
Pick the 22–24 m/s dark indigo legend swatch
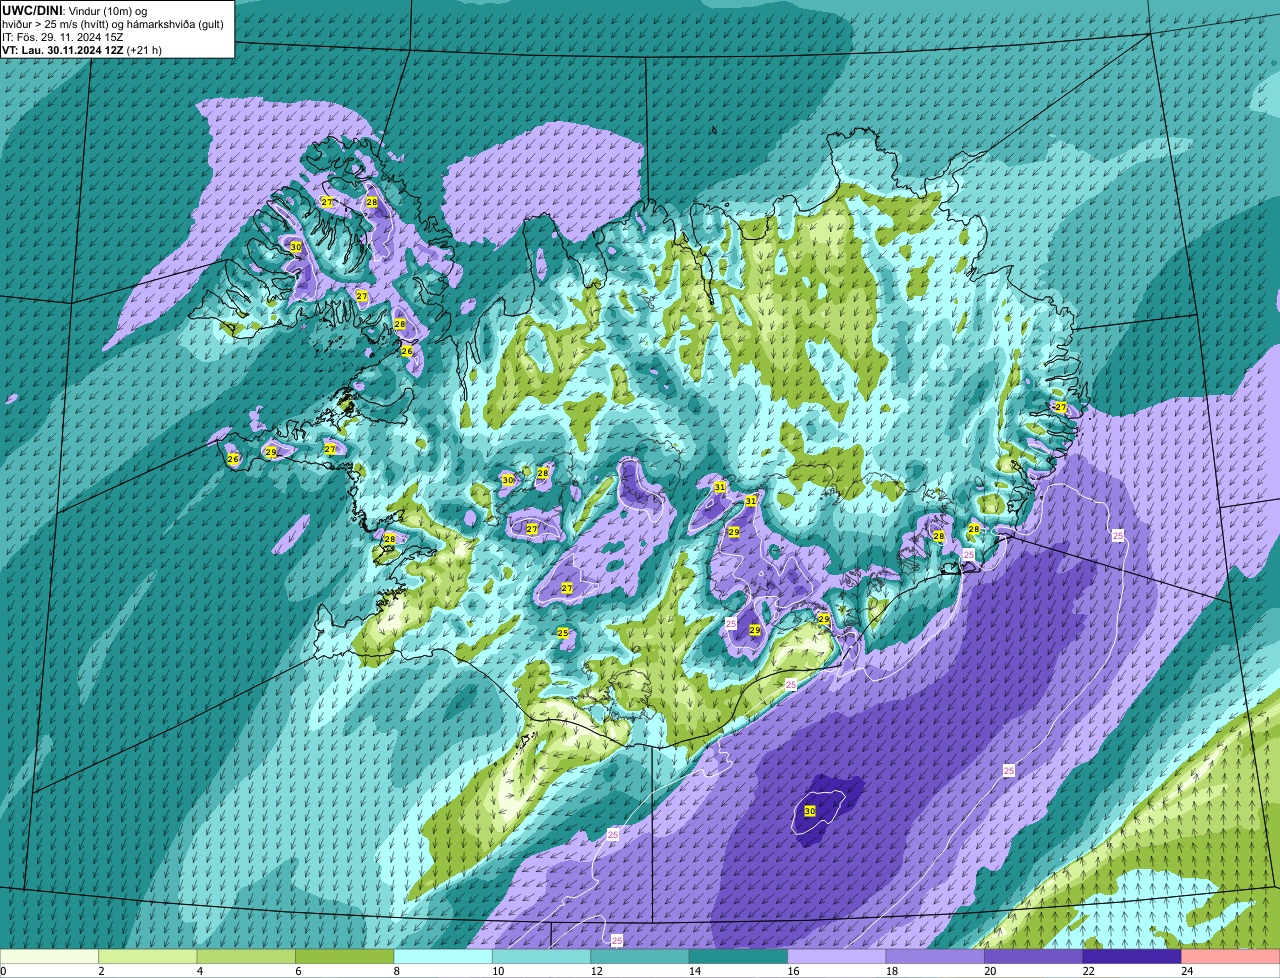click(1133, 956)
